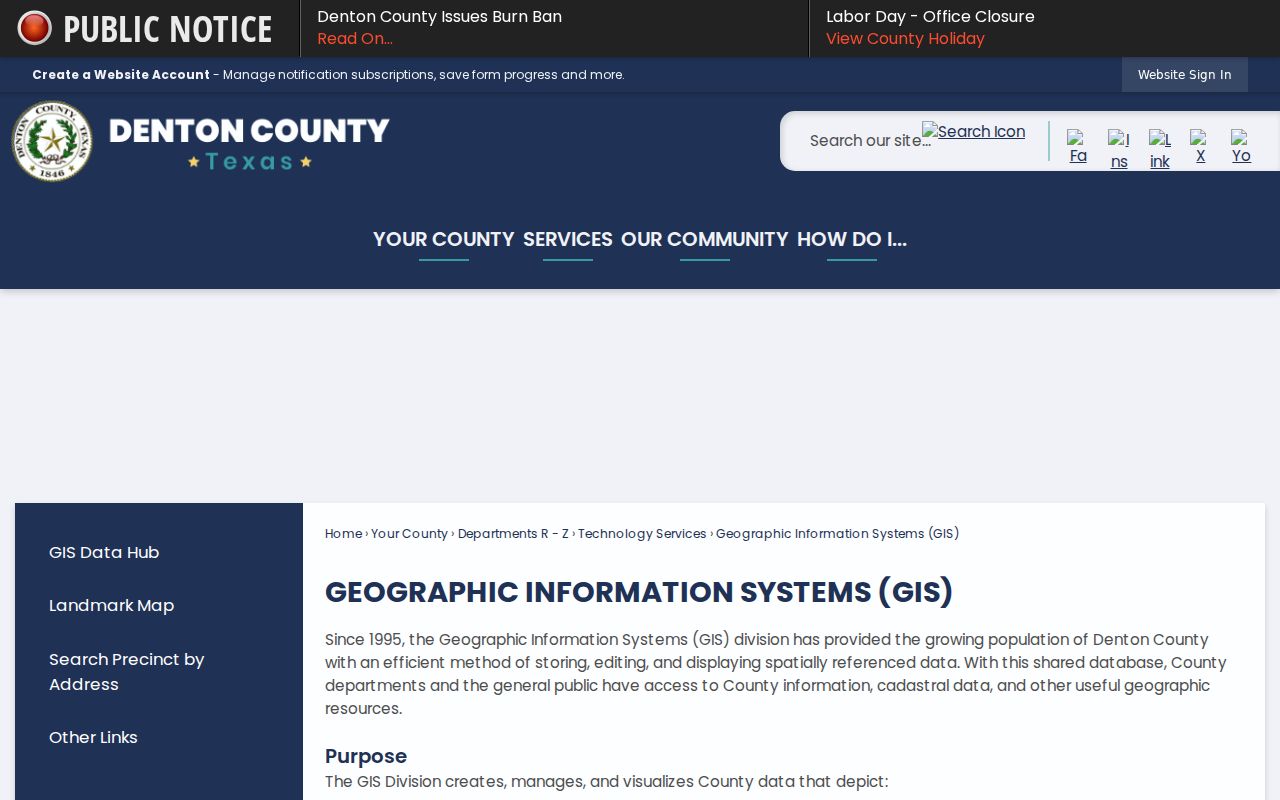This screenshot has width=1280, height=800.
Task: Click the Denton County Issues Burn Ban headline
Action: pyautogui.click(x=440, y=17)
